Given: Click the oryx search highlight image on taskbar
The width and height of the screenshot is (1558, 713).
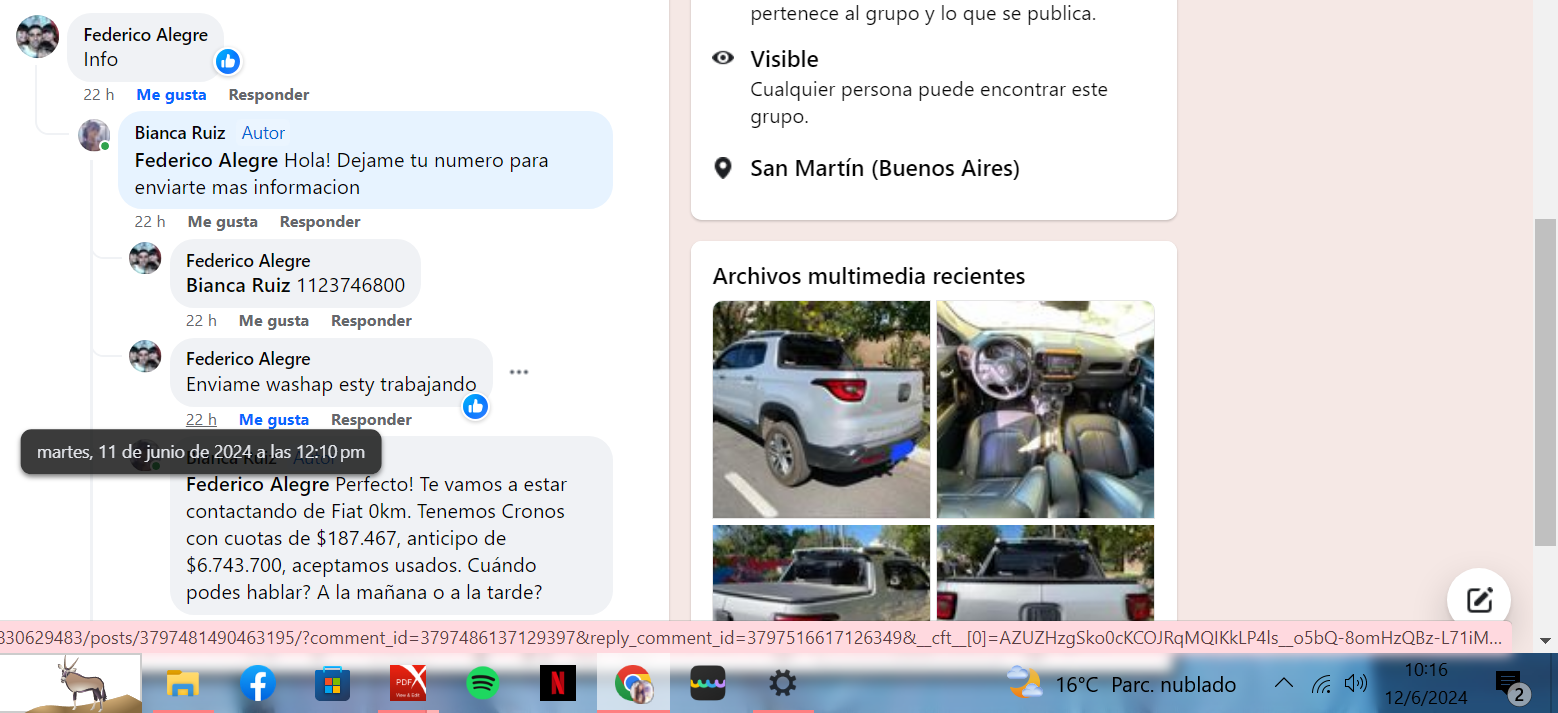Looking at the screenshot, I should click(x=70, y=684).
